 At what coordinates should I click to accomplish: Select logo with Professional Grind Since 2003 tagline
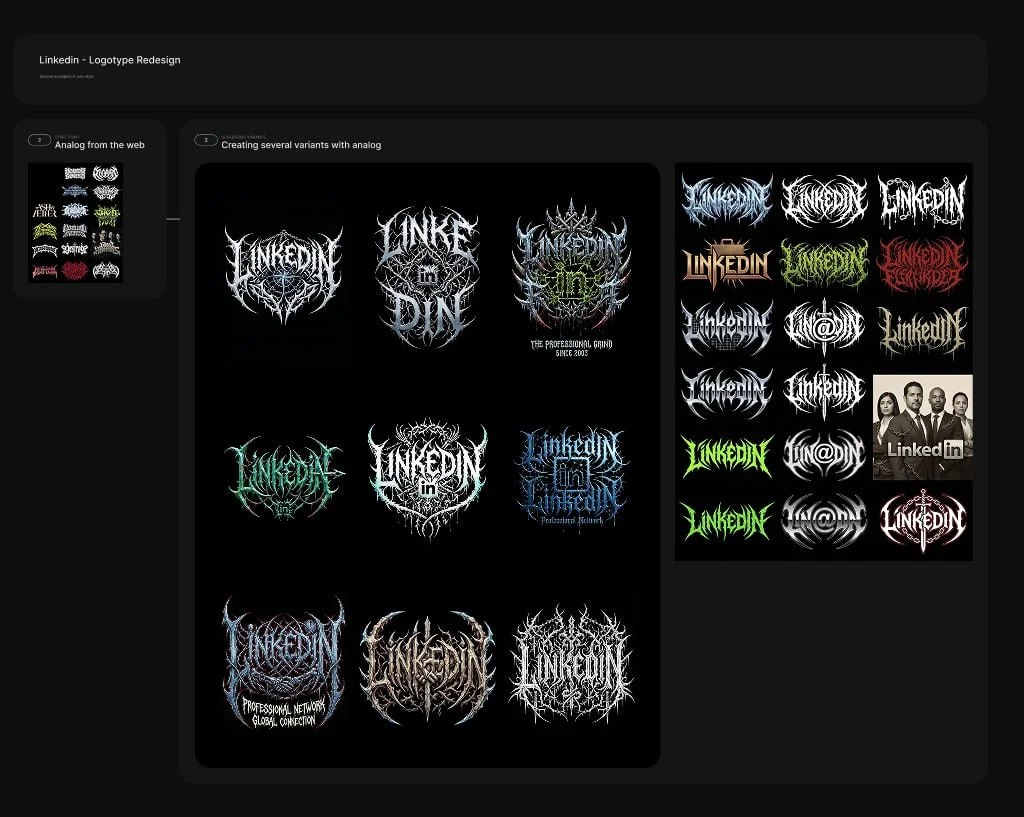[x=571, y=278]
